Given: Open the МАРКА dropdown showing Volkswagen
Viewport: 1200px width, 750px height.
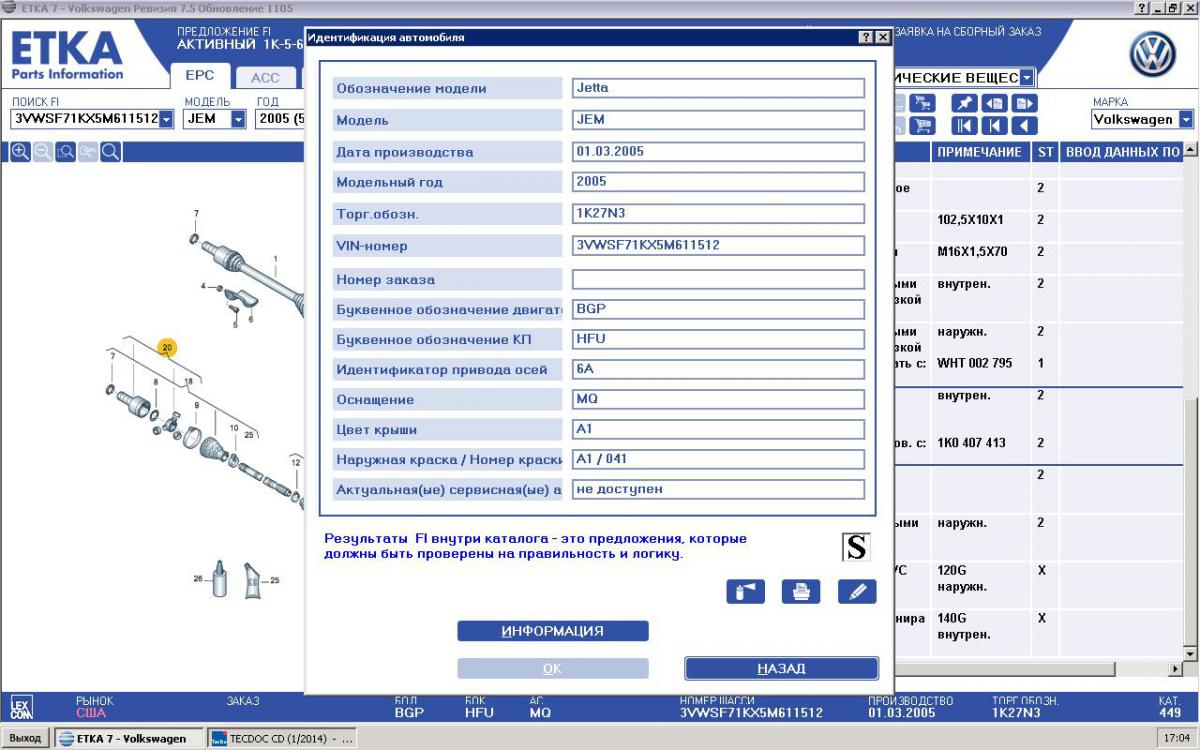Looking at the screenshot, I should [1186, 119].
